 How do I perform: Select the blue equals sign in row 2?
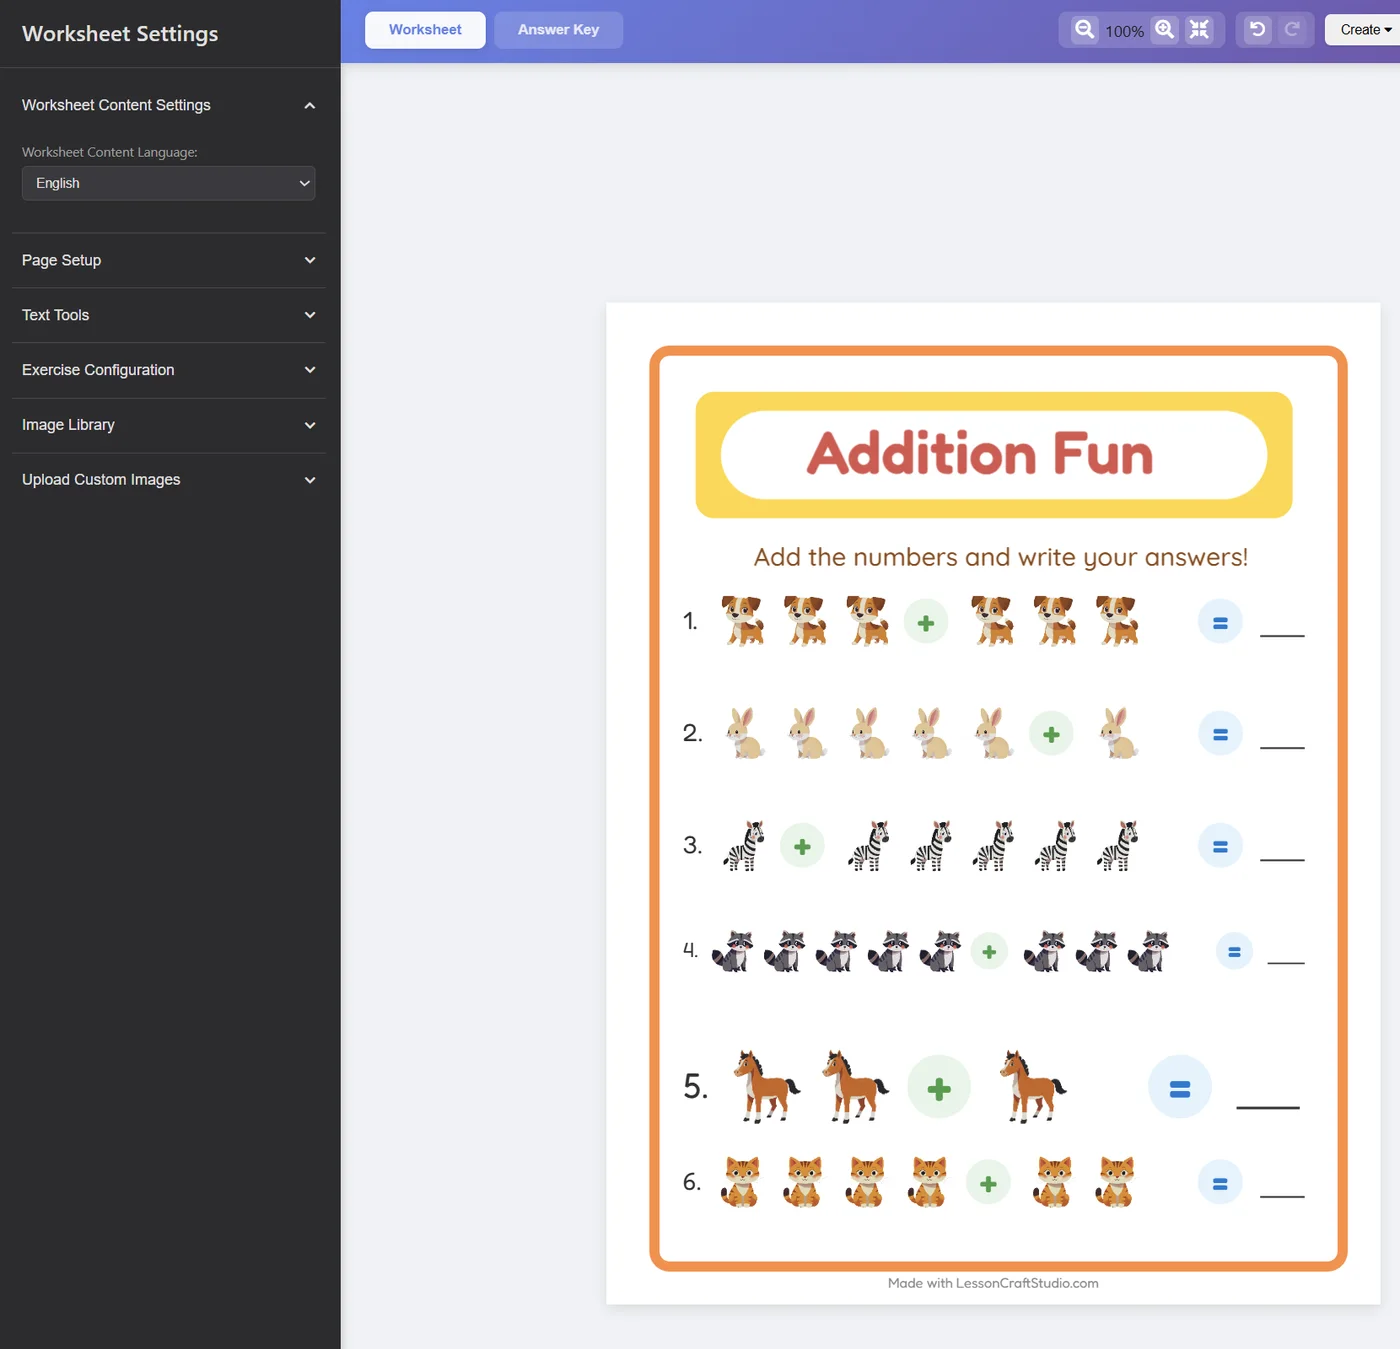point(1220,734)
